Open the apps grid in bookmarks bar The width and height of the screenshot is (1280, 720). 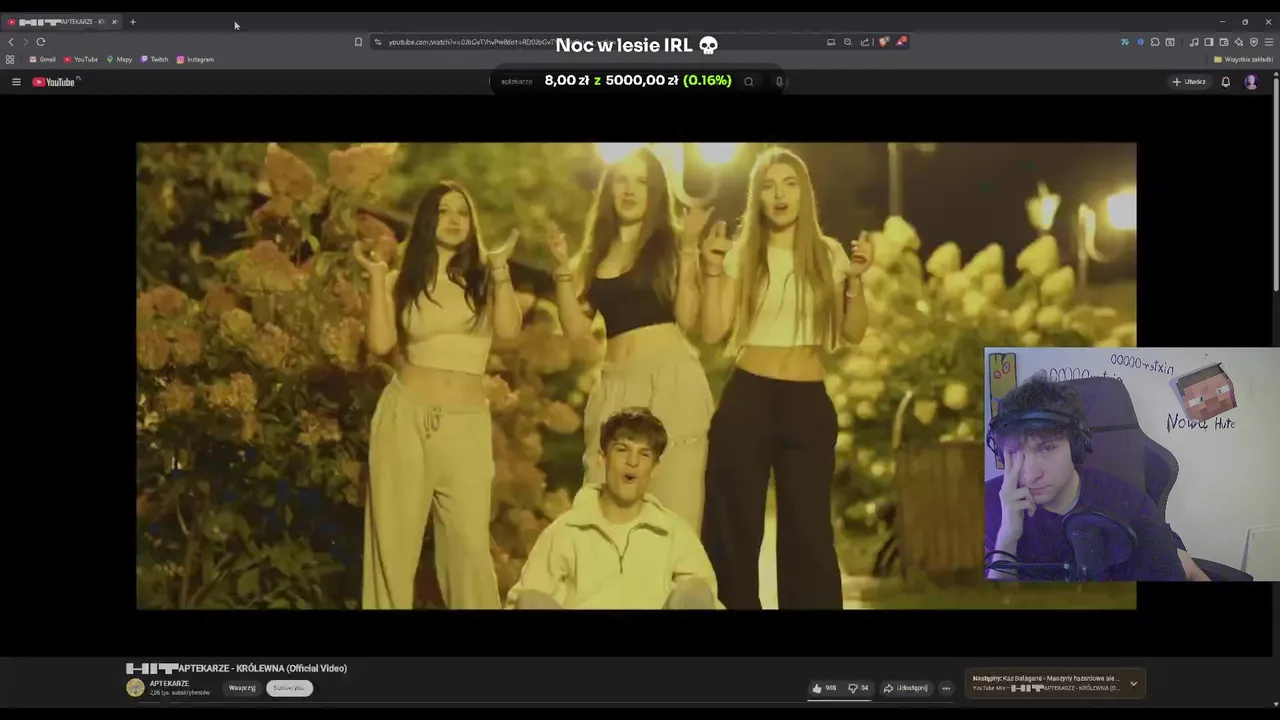point(10,59)
